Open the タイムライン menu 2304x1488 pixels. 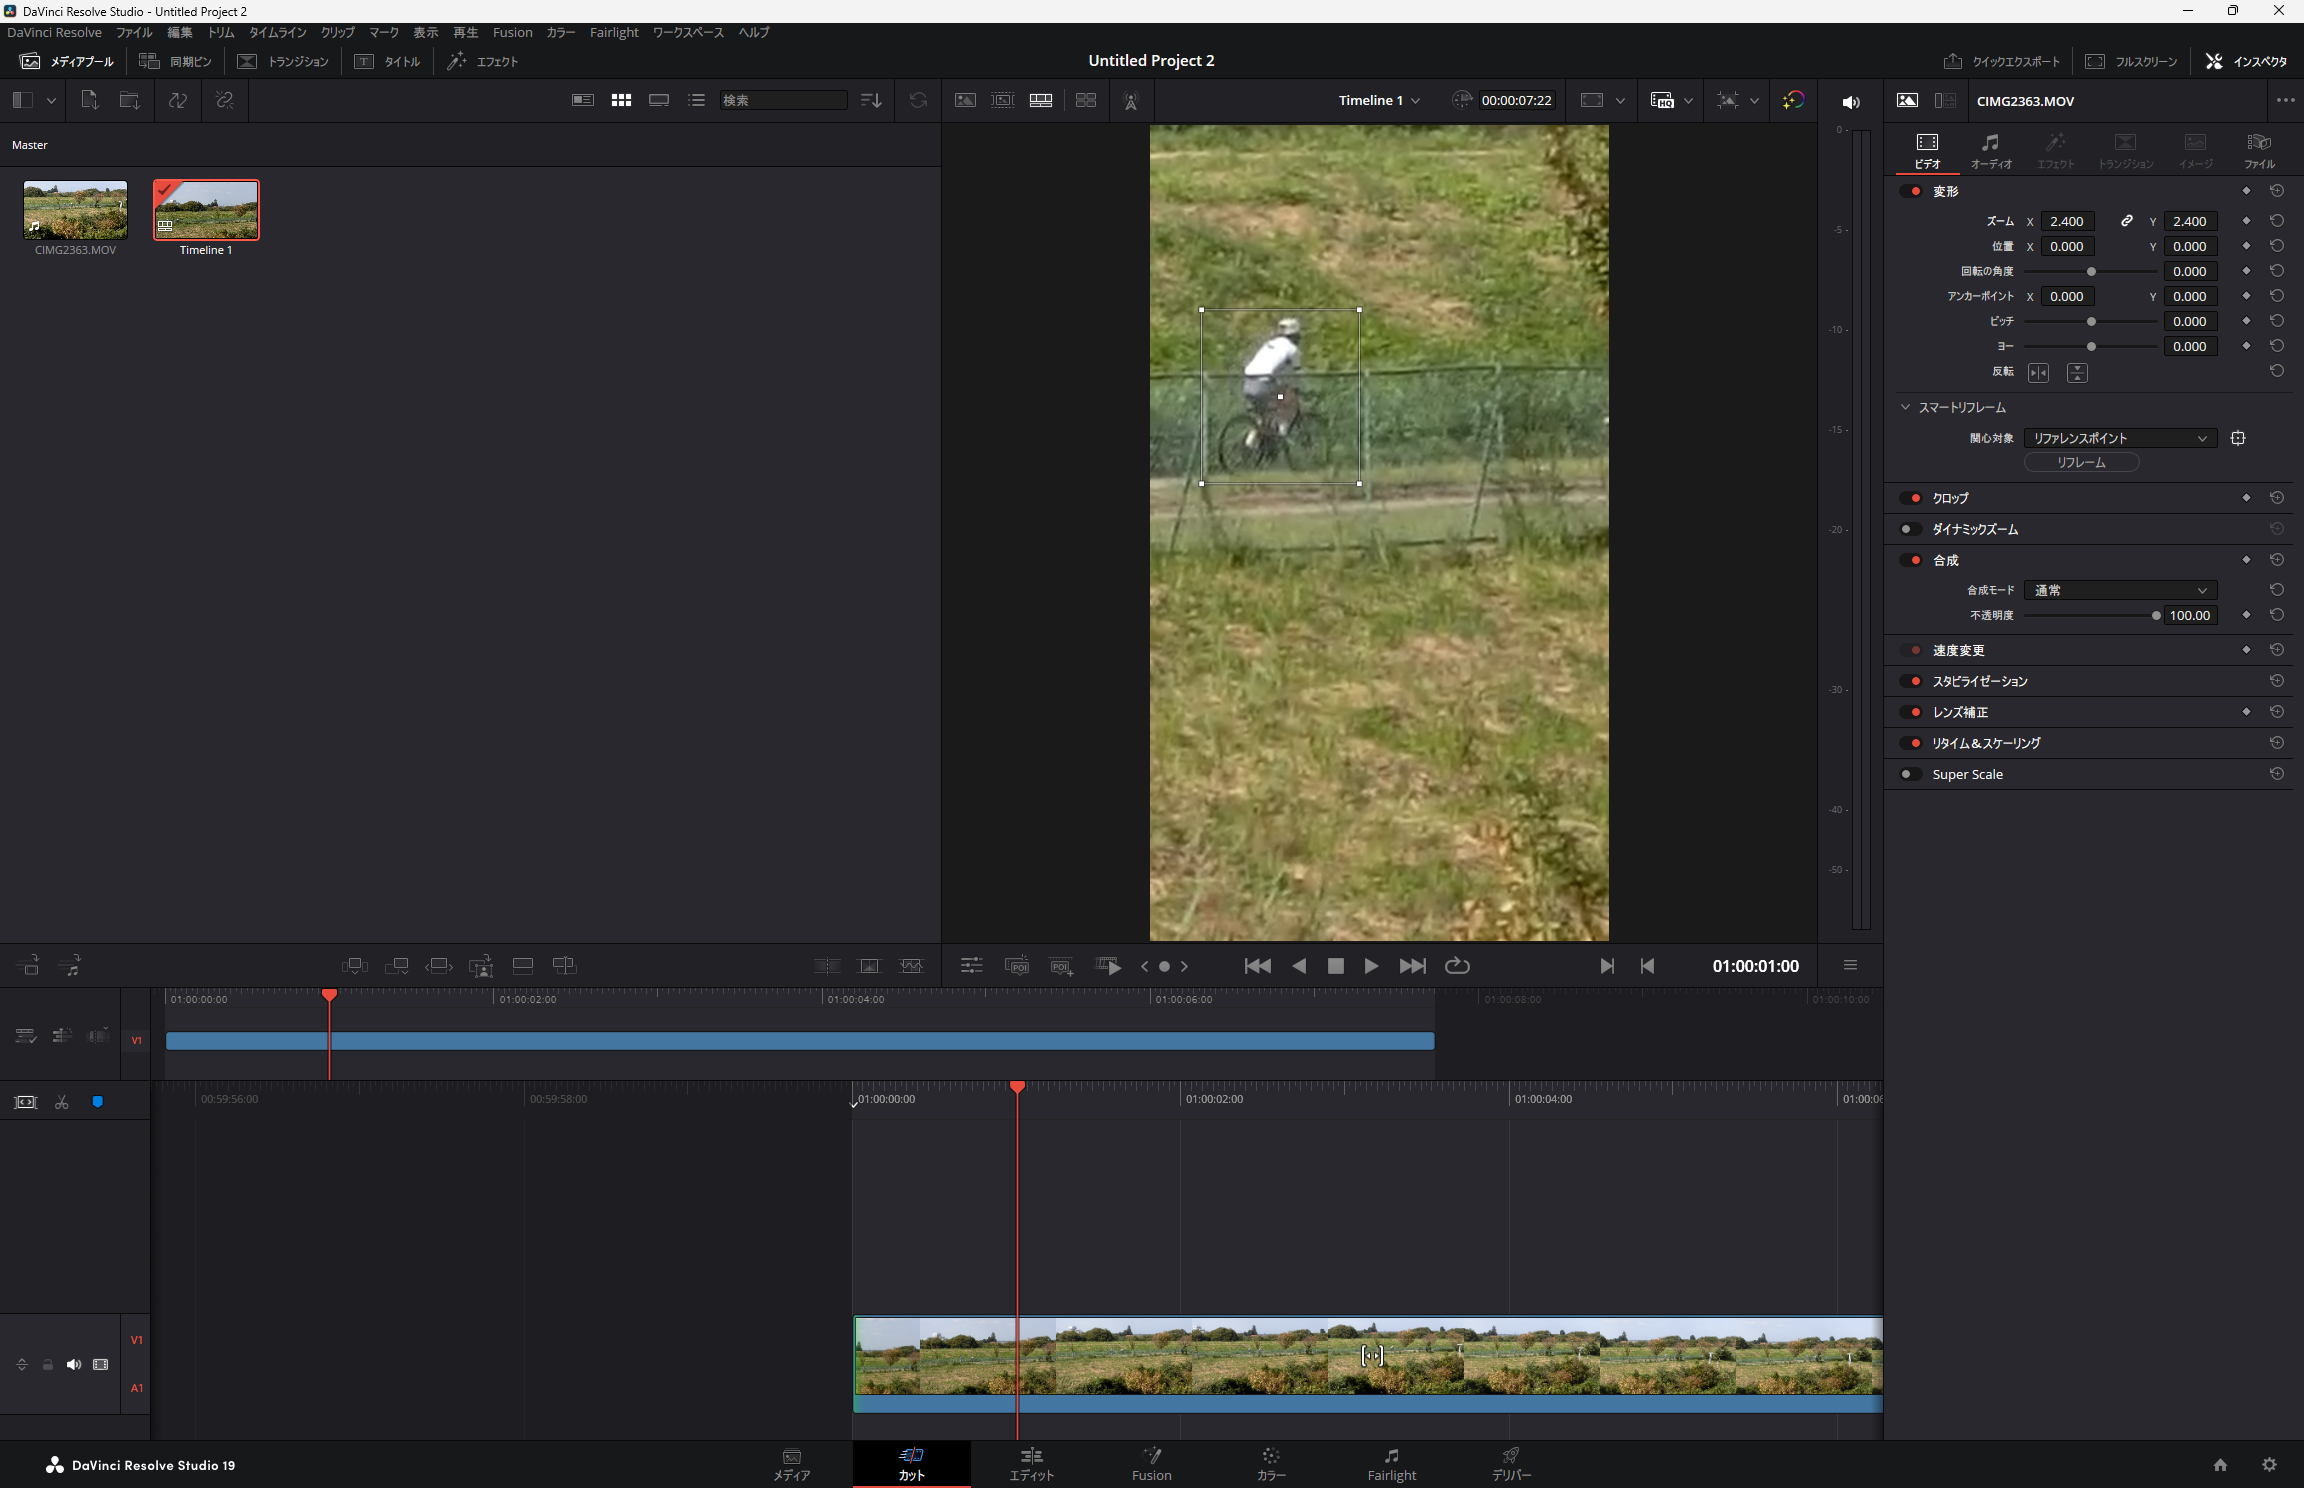[277, 32]
